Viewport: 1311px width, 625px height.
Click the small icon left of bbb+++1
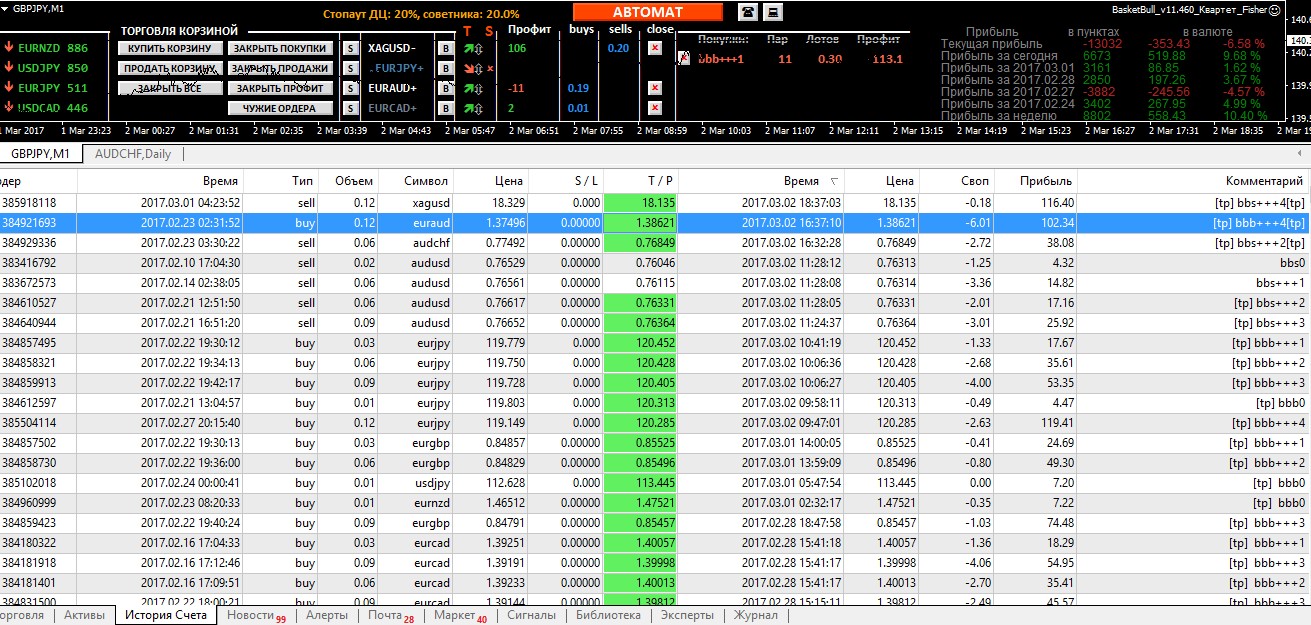coord(685,59)
